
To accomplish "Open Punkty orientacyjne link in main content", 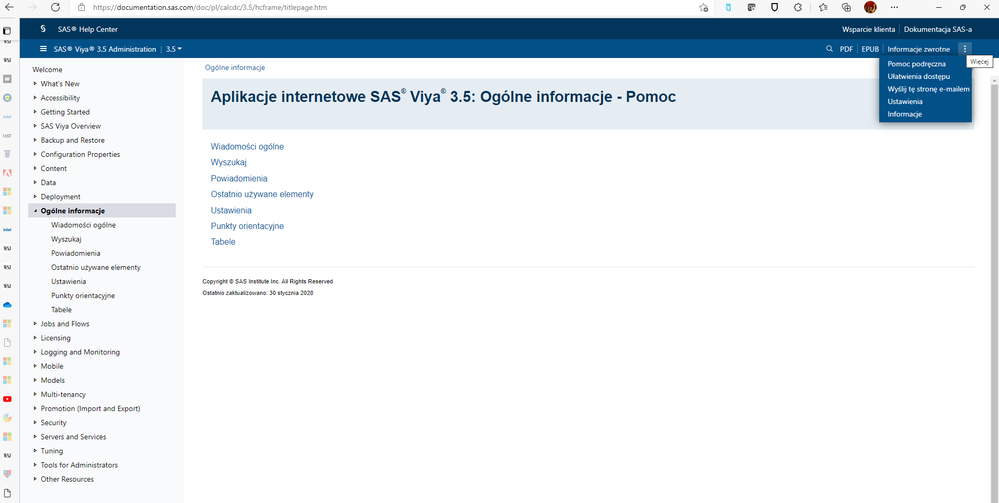I will click(x=247, y=226).
